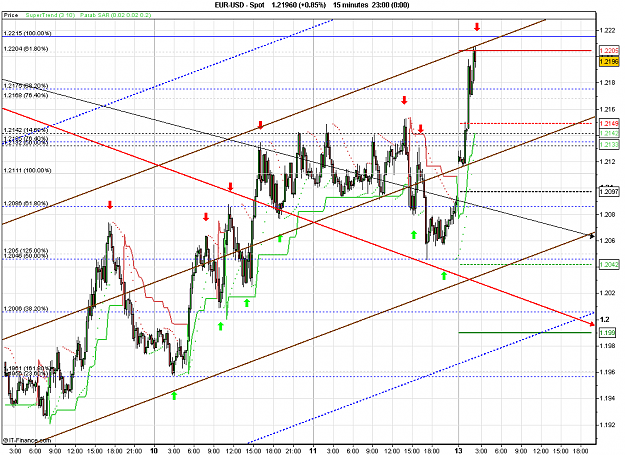Select the 1.2168 (76.40%) retracement label
Viewport: 625px width, 455px height.
click(x=26, y=95)
